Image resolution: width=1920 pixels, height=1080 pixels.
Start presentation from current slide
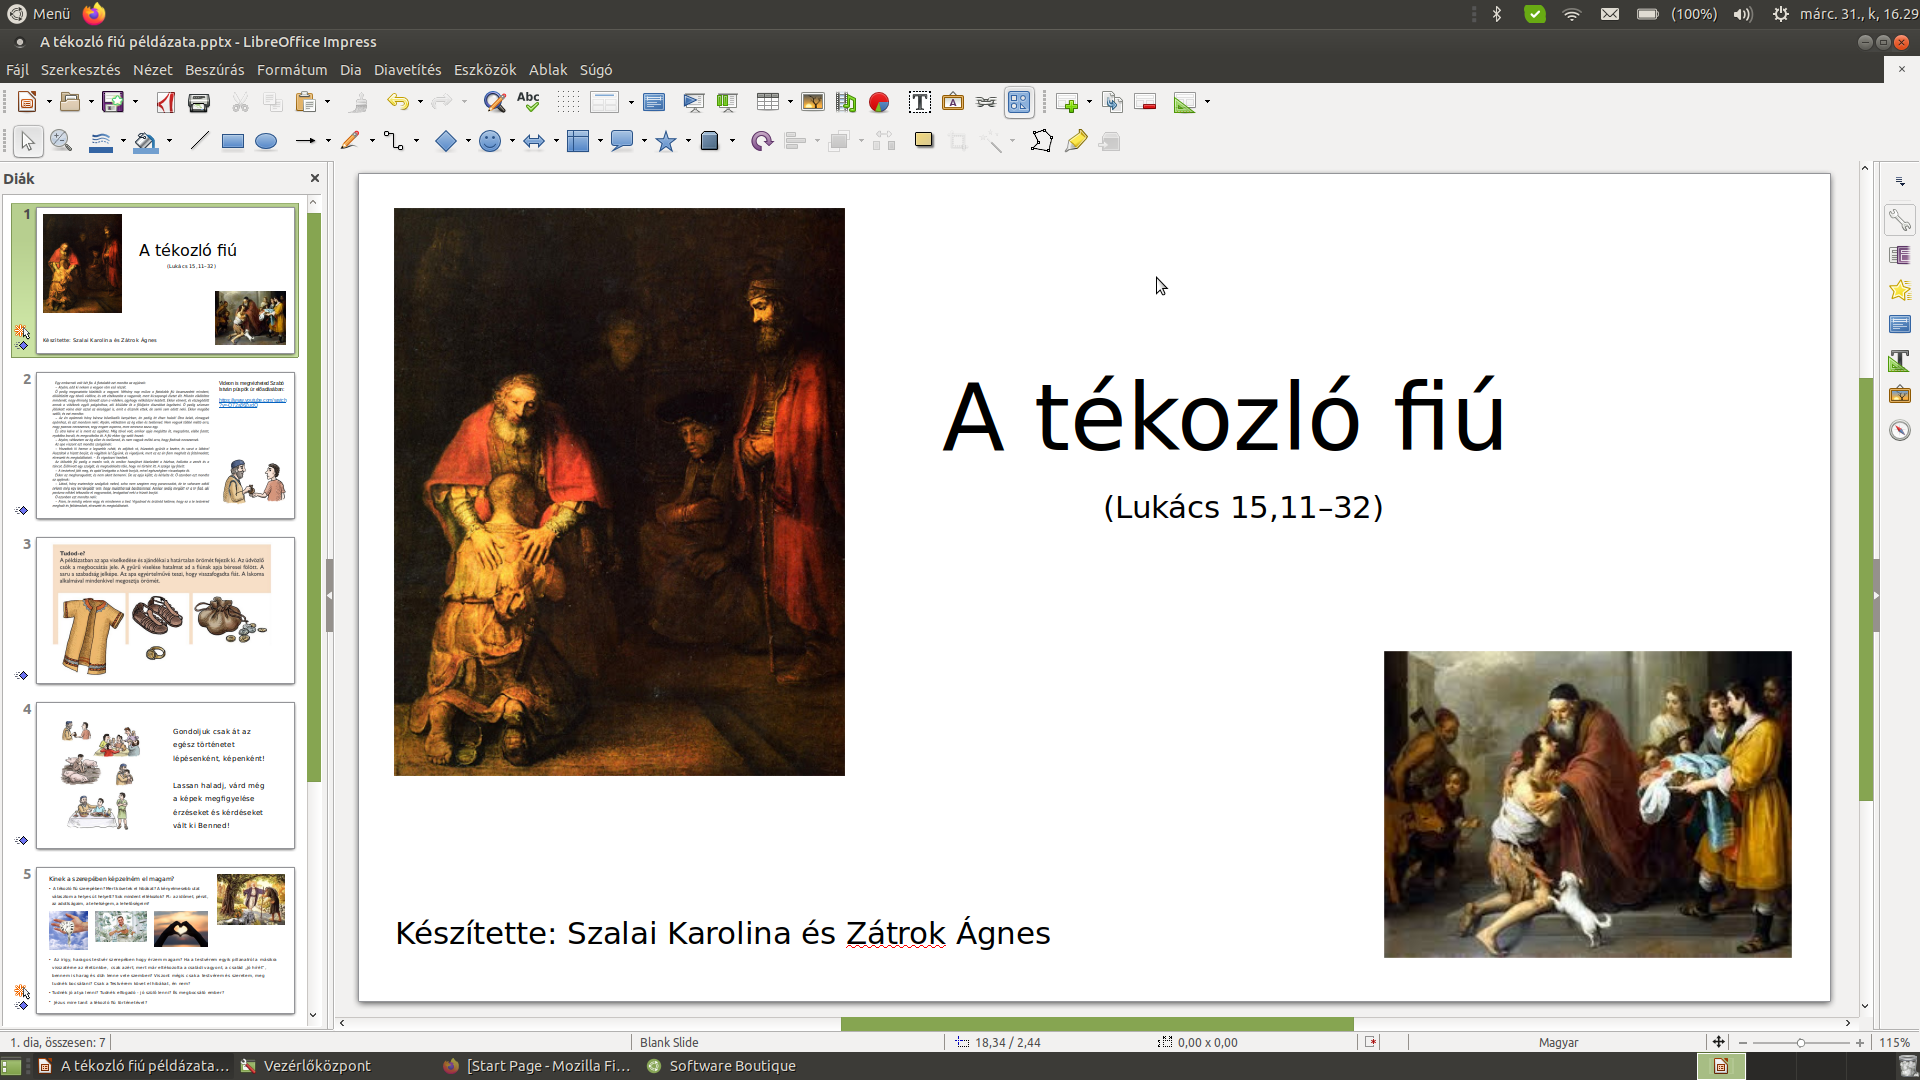pyautogui.click(x=727, y=102)
